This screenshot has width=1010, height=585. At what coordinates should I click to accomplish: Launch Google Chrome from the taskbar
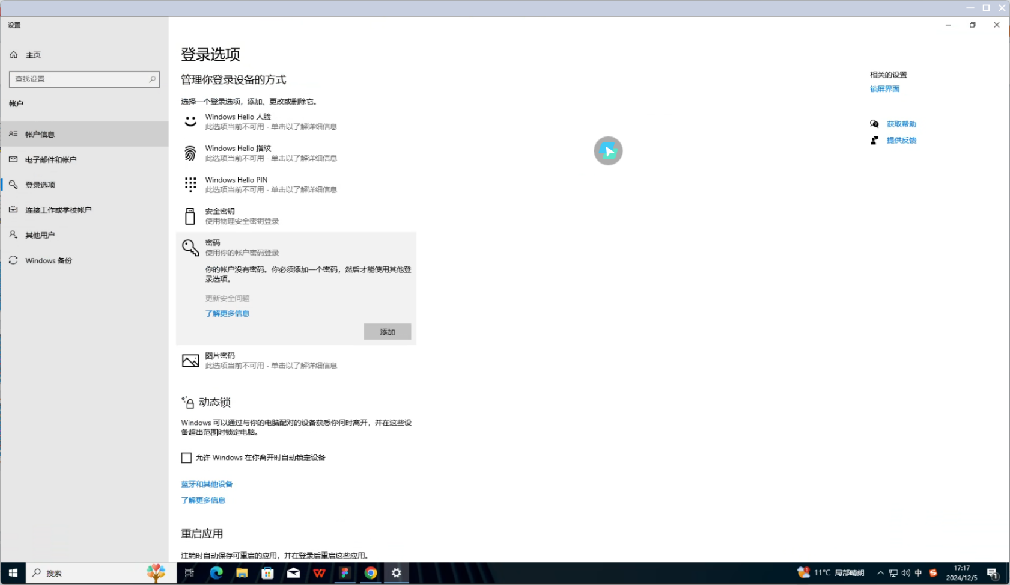pyautogui.click(x=370, y=573)
